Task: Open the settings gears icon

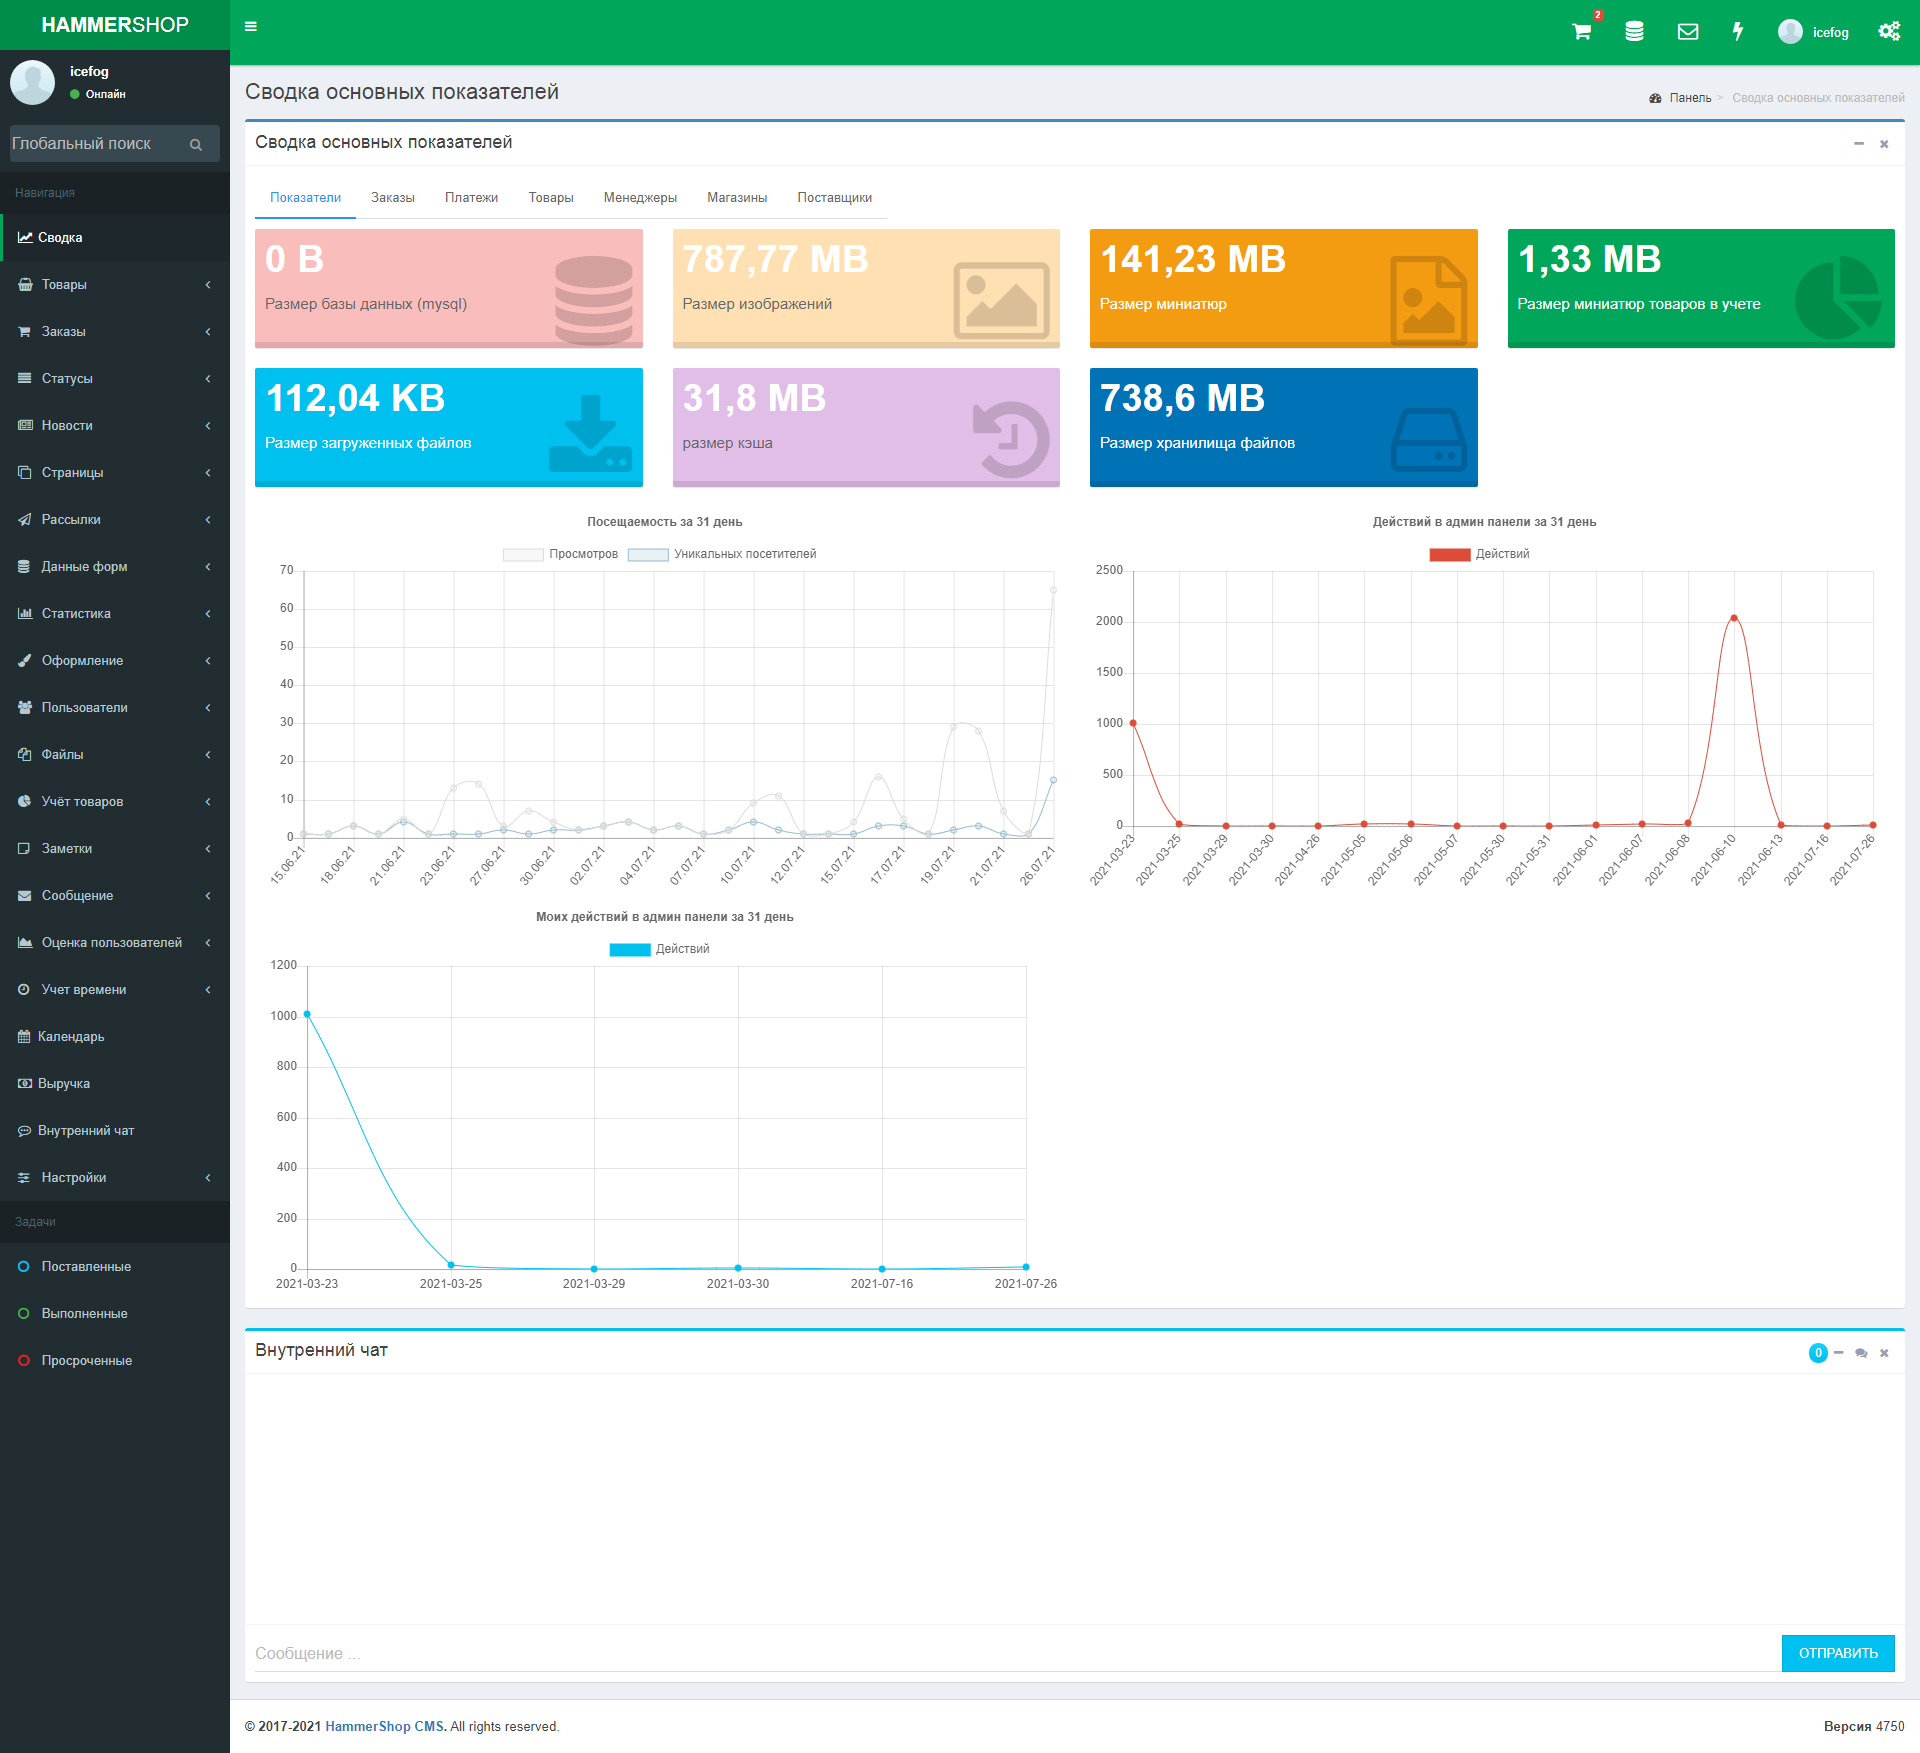Action: 1888,32
